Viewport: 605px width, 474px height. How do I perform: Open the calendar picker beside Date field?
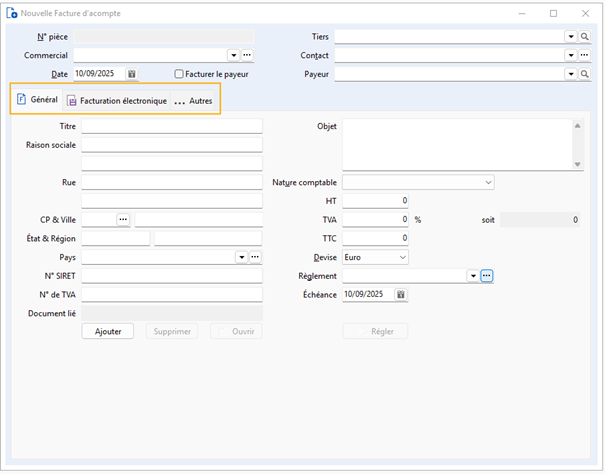[x=132, y=74]
